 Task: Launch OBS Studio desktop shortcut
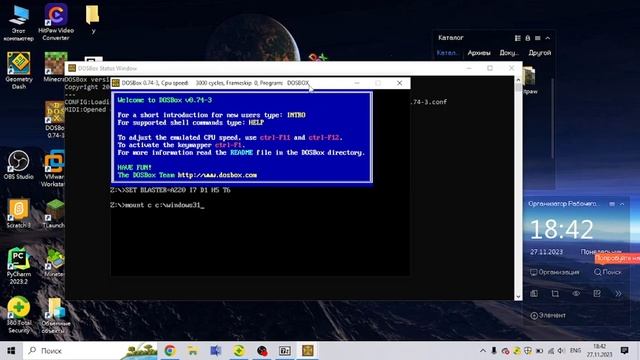(x=18, y=165)
